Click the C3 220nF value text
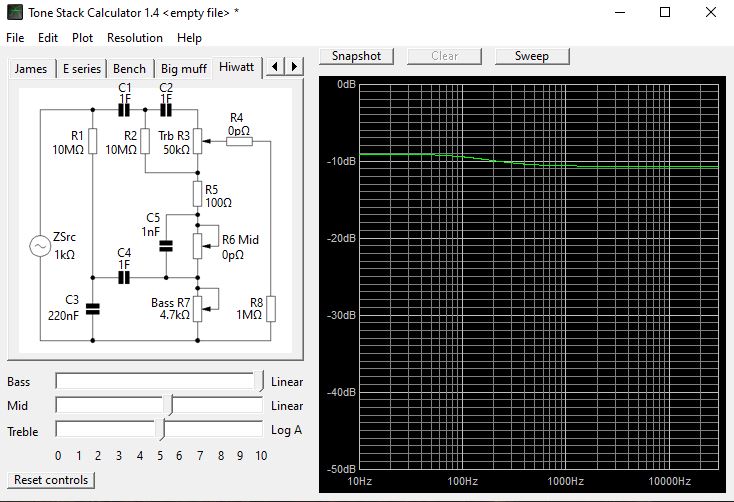 (x=63, y=316)
